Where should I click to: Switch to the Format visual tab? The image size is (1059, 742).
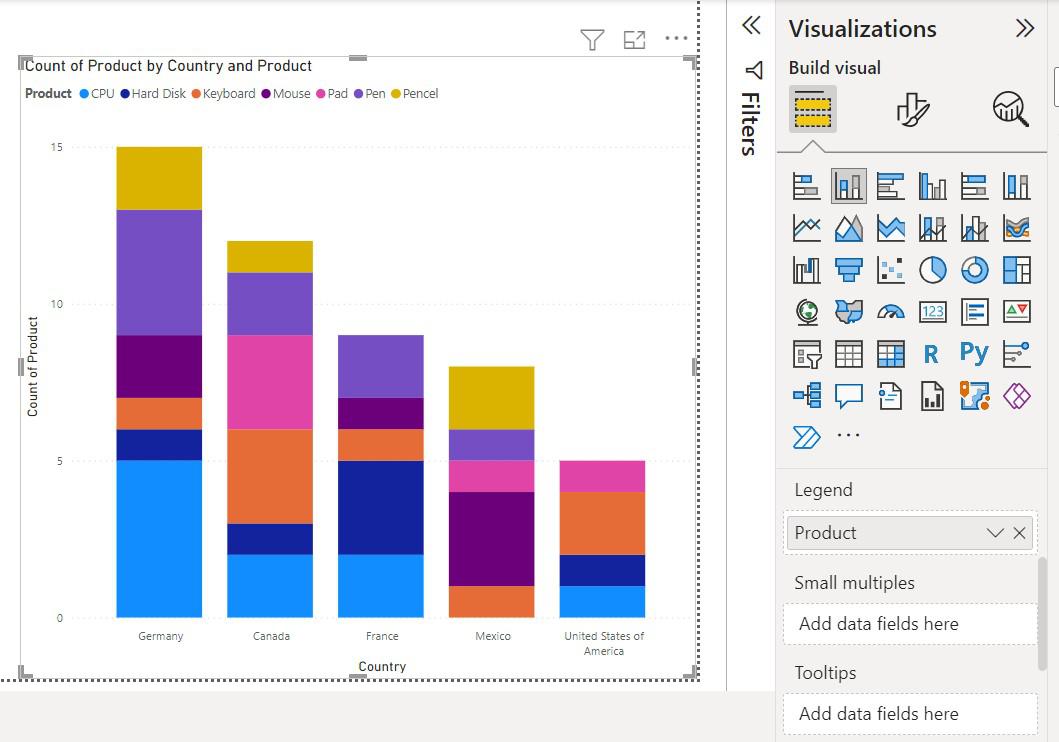click(912, 109)
